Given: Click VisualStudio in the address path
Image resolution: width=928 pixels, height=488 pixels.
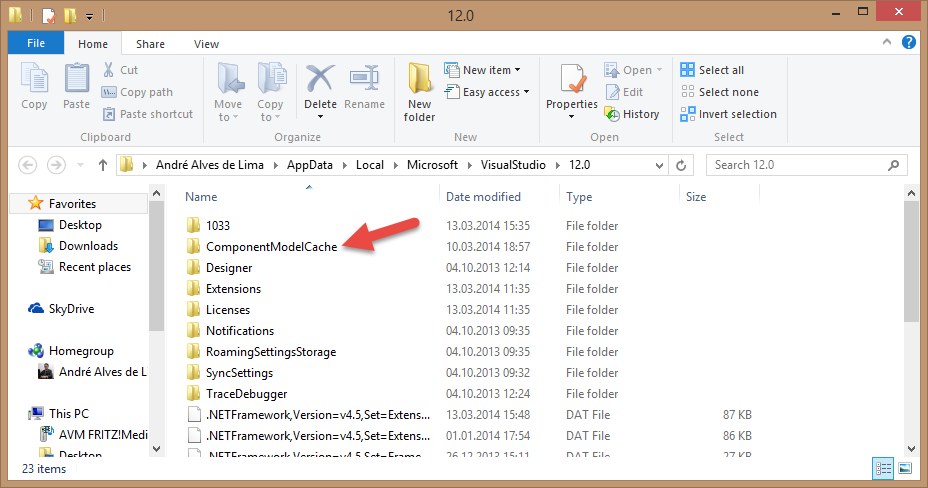Looking at the screenshot, I should (513, 165).
